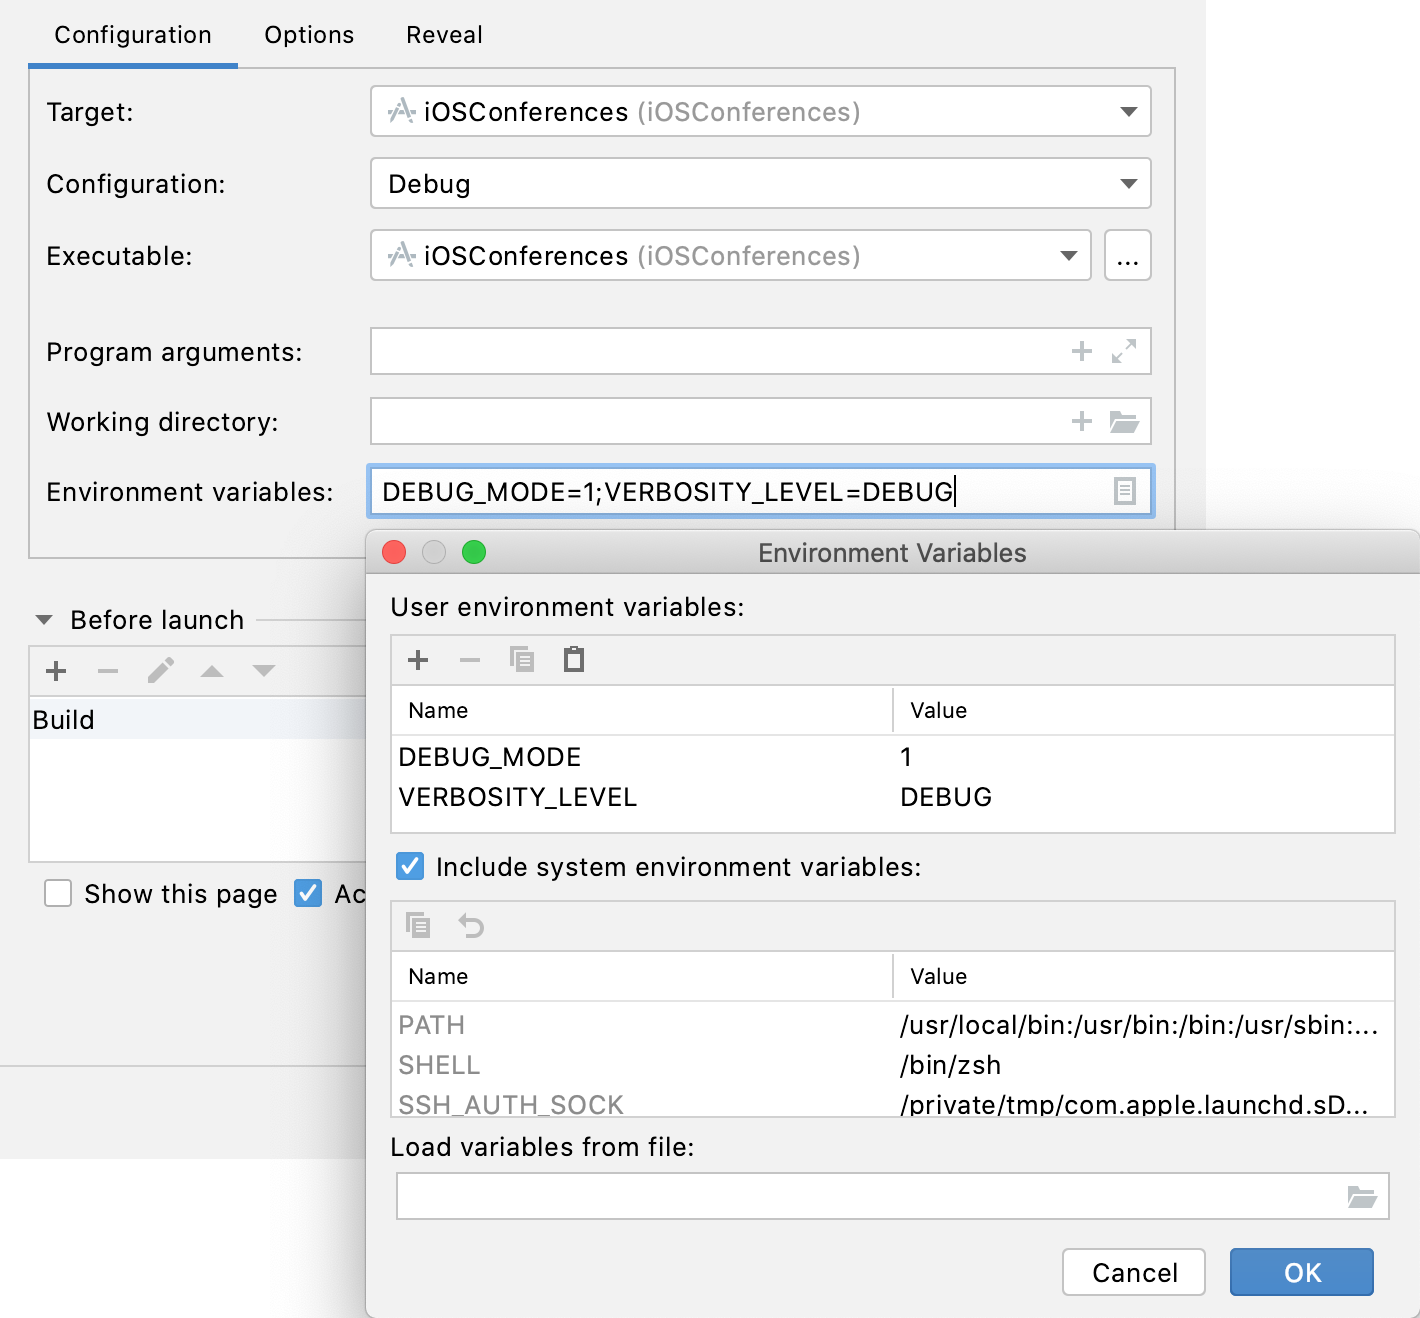Sort system variables by Value column header
Screen dimensions: 1420x1318
pyautogui.click(x=1143, y=976)
